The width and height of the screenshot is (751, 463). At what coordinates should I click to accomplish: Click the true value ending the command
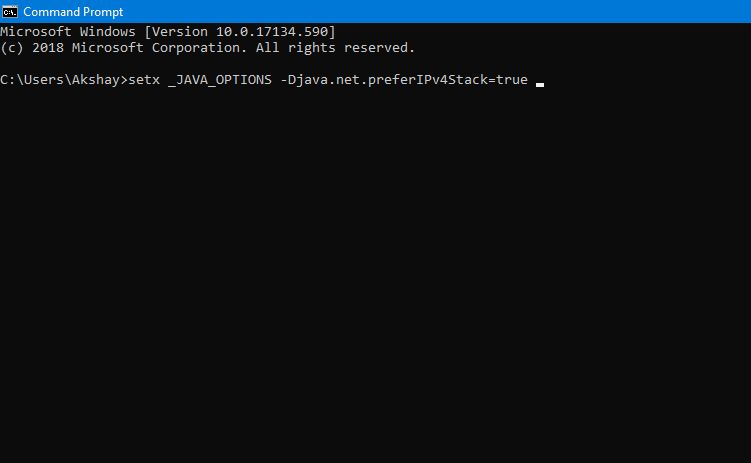(512, 79)
